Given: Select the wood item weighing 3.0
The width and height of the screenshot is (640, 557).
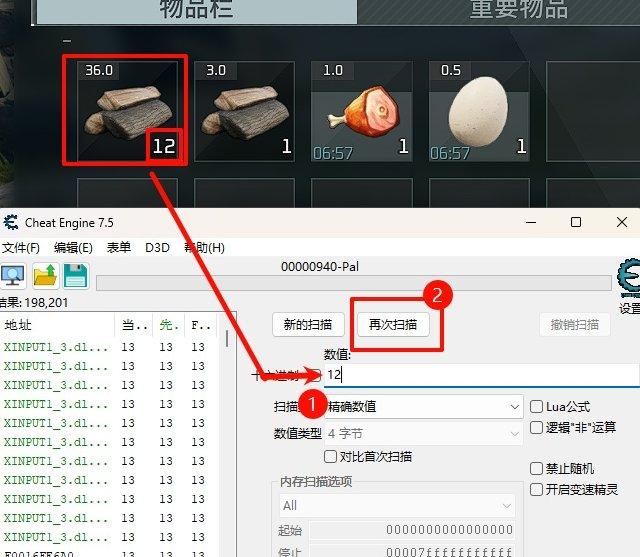Looking at the screenshot, I should point(244,111).
